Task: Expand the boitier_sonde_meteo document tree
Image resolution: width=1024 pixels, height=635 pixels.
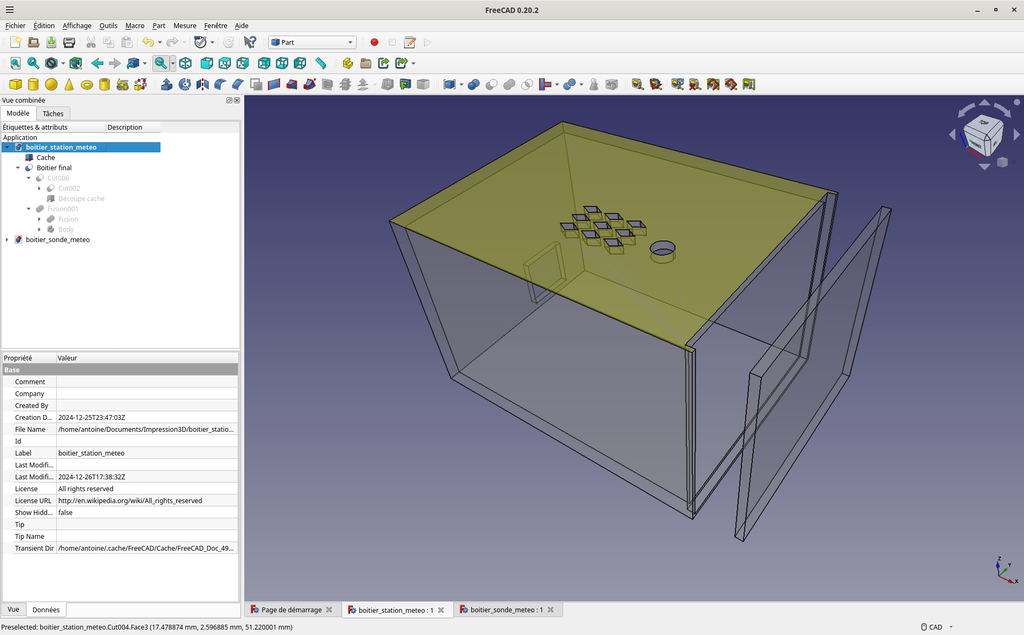Action: click(7, 240)
